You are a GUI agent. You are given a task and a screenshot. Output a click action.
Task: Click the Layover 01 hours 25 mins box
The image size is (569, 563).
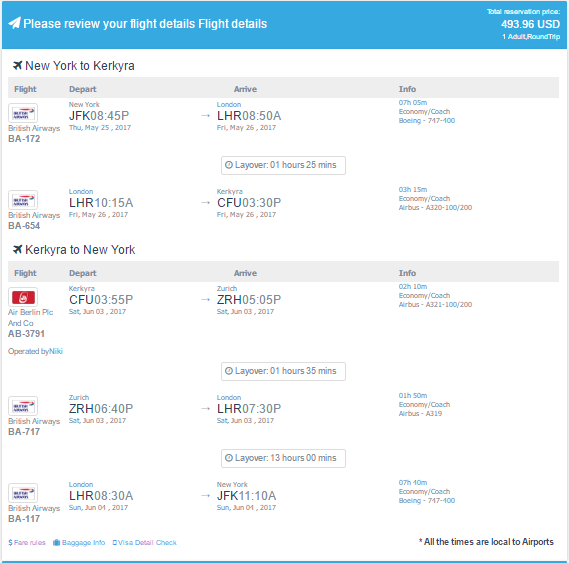tap(283, 165)
